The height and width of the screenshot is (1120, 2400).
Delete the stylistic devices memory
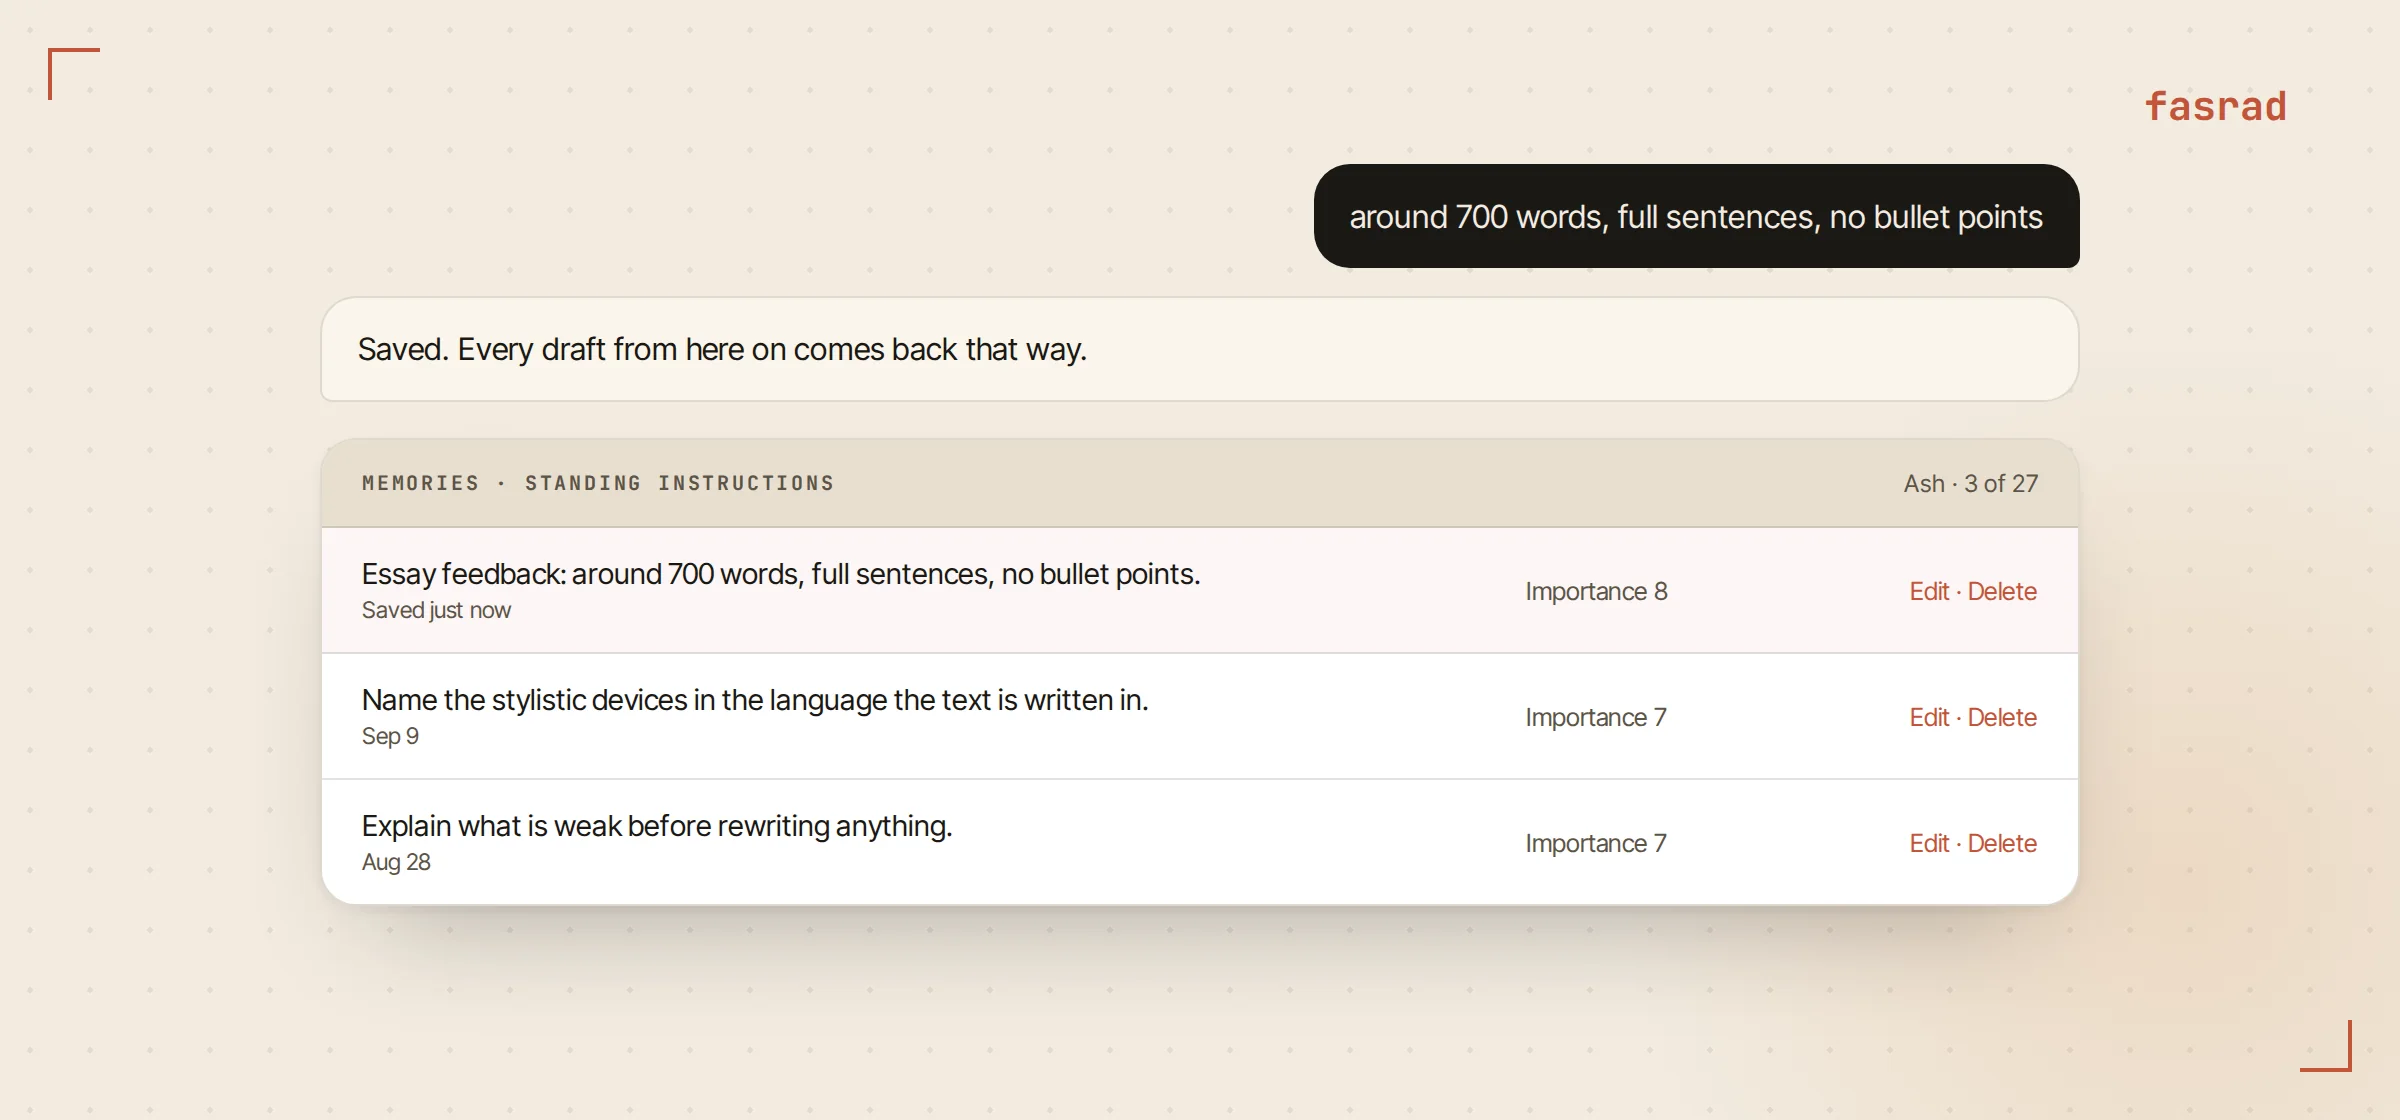point(2002,717)
